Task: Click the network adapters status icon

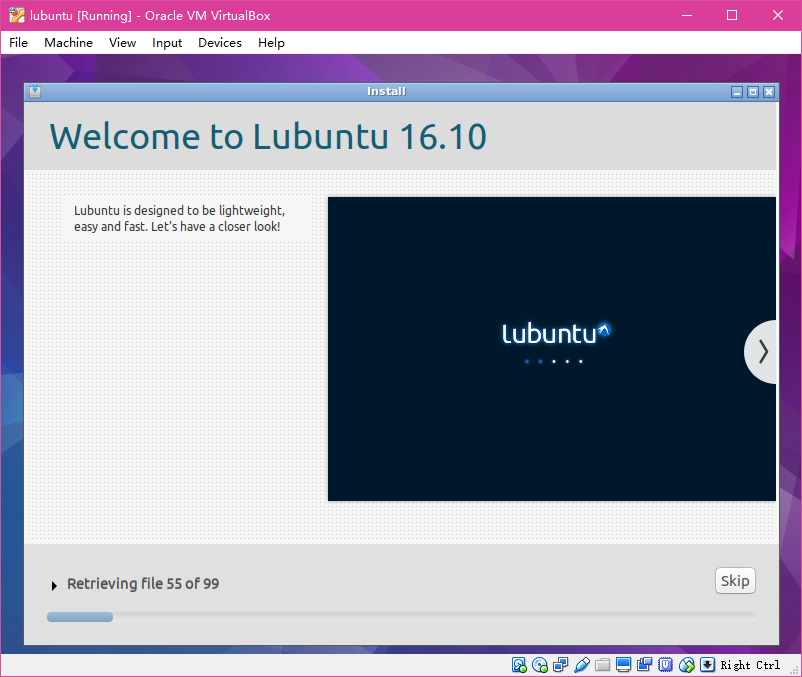Action: pos(561,665)
